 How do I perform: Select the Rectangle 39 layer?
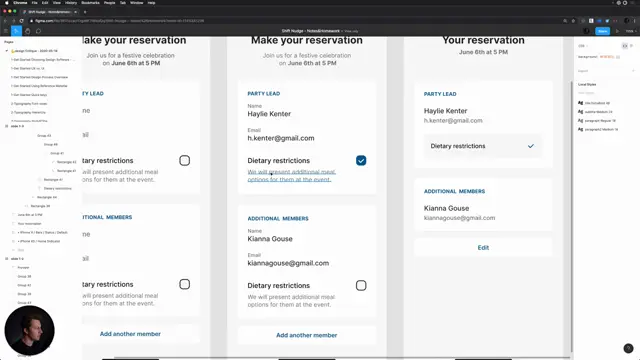pos(40,206)
